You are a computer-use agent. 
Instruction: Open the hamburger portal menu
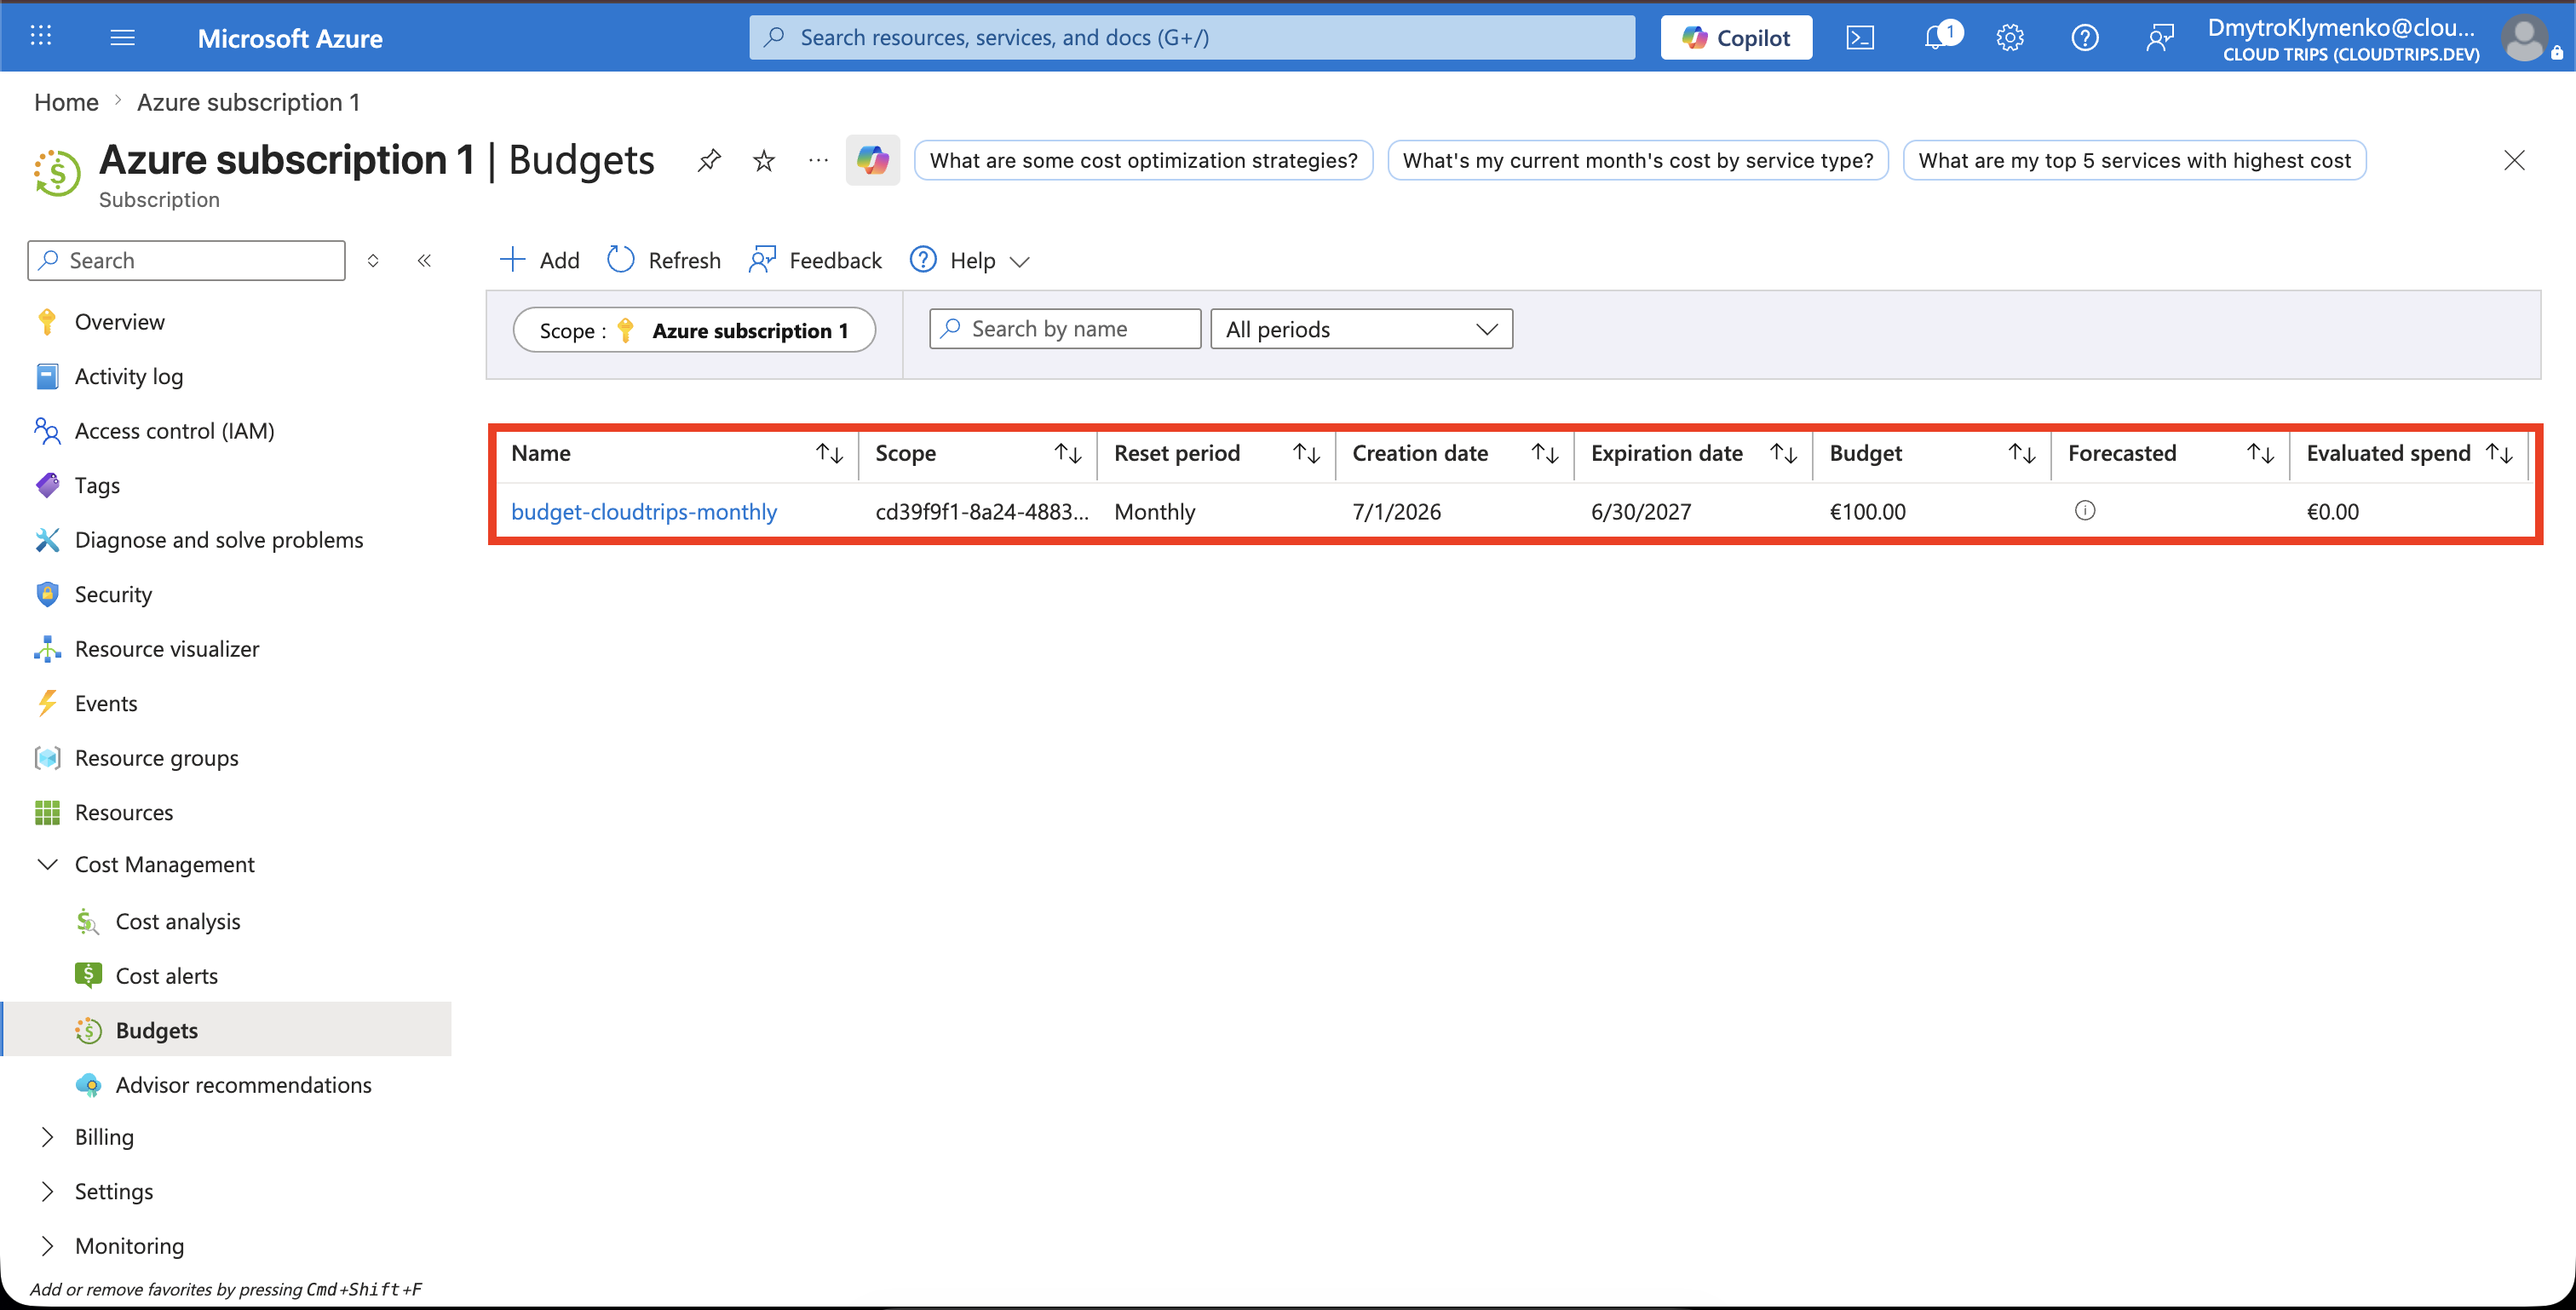(x=122, y=37)
